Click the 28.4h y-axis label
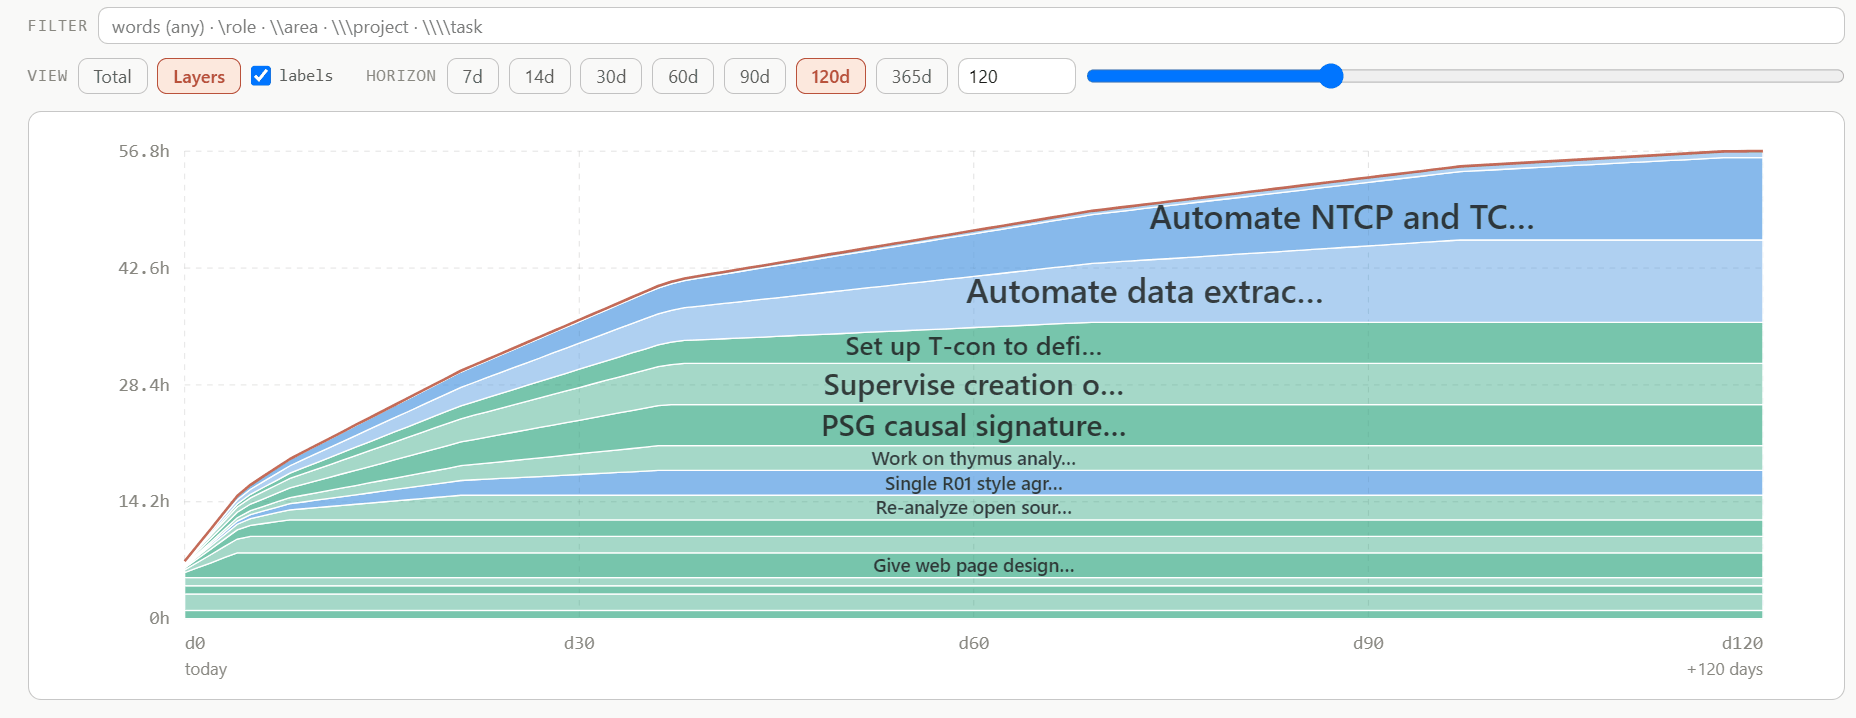The image size is (1856, 718). [x=144, y=385]
